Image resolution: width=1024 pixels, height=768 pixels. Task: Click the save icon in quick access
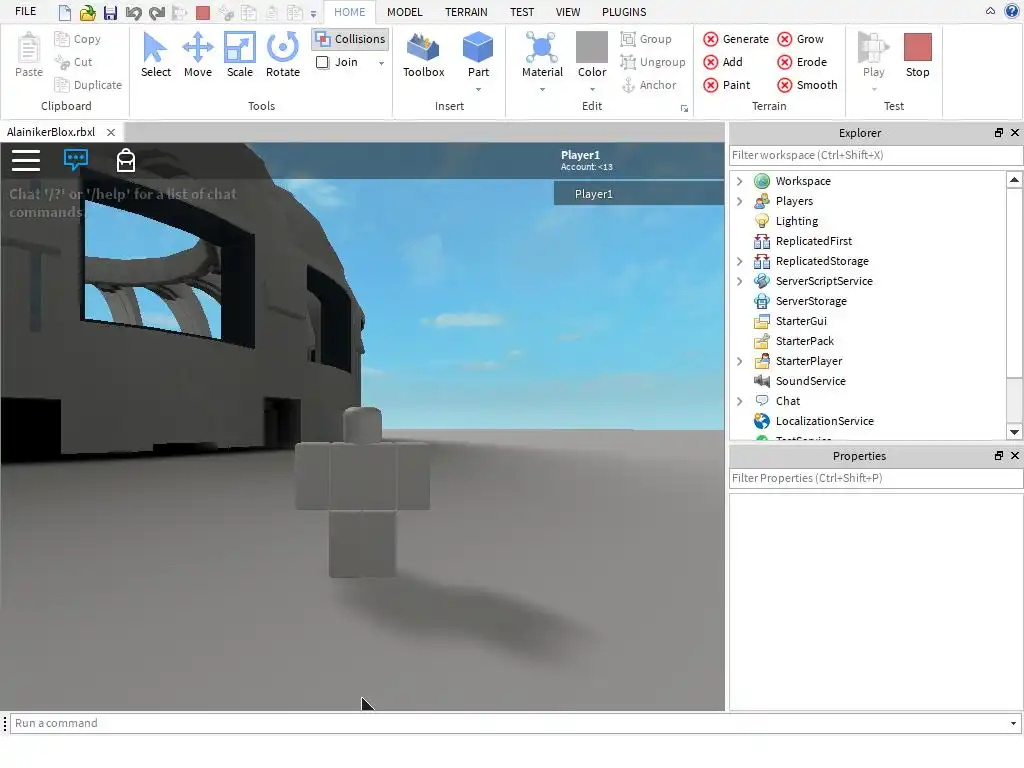110,12
